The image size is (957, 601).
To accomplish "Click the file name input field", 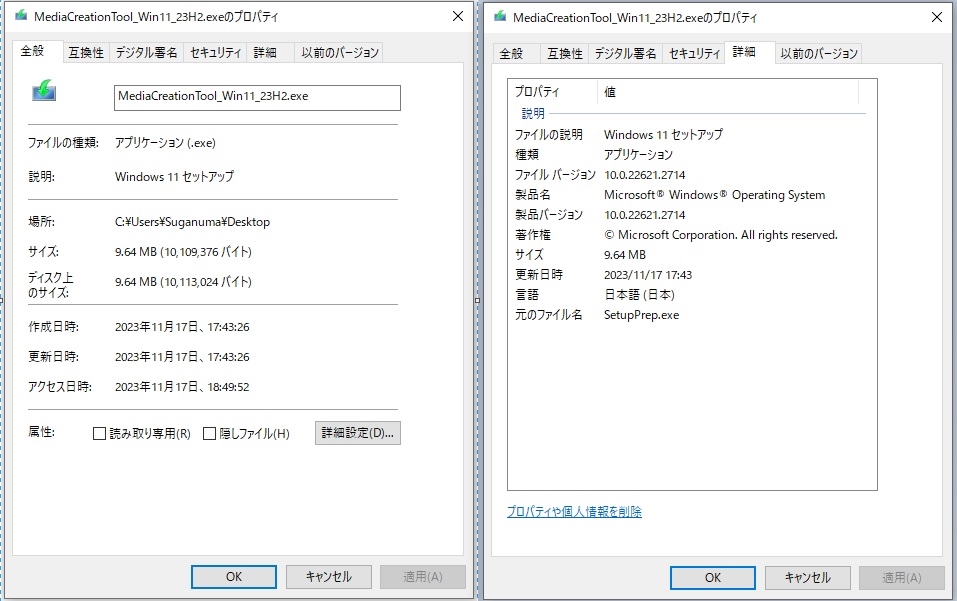I will click(257, 98).
